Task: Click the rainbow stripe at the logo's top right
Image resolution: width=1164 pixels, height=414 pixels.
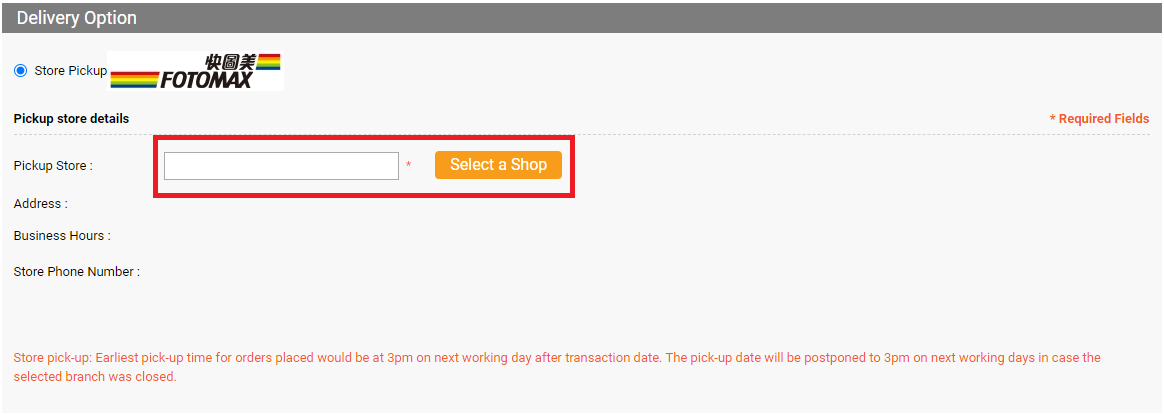Action: pyautogui.click(x=268, y=62)
